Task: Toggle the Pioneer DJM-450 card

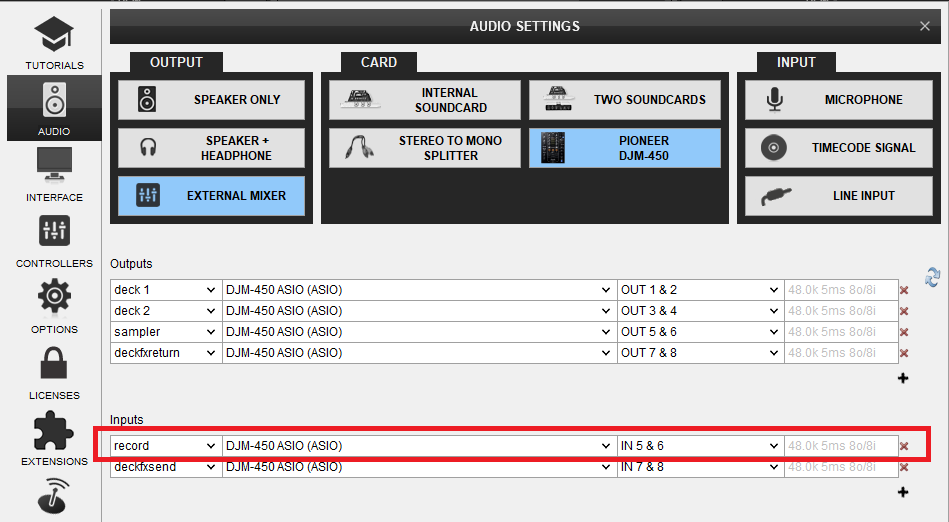Action: point(625,148)
